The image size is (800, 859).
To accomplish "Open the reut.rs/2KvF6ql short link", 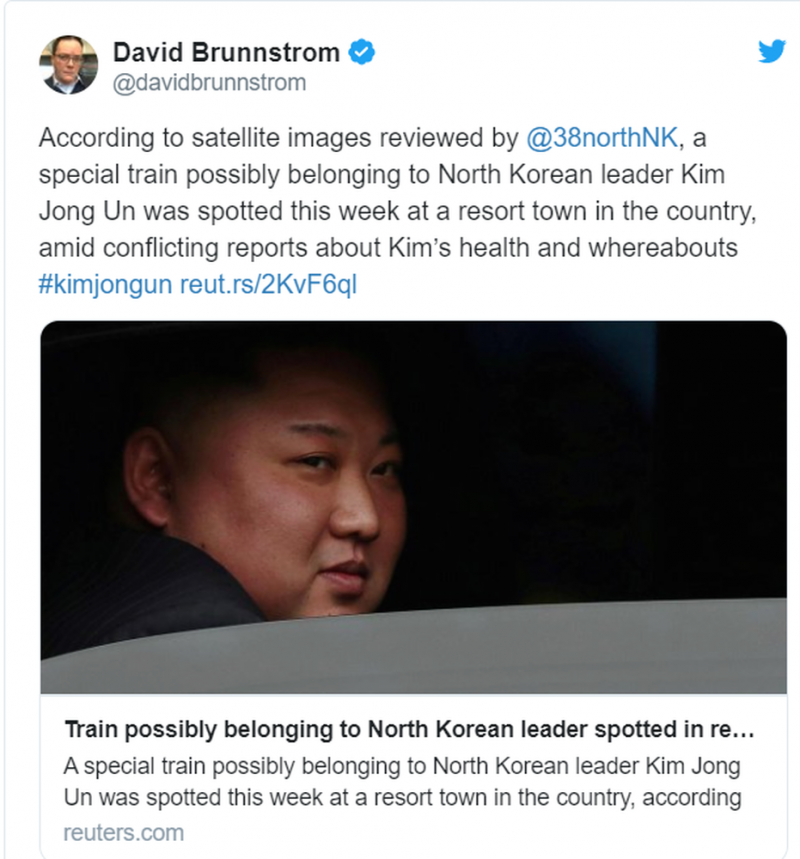I will [x=268, y=285].
